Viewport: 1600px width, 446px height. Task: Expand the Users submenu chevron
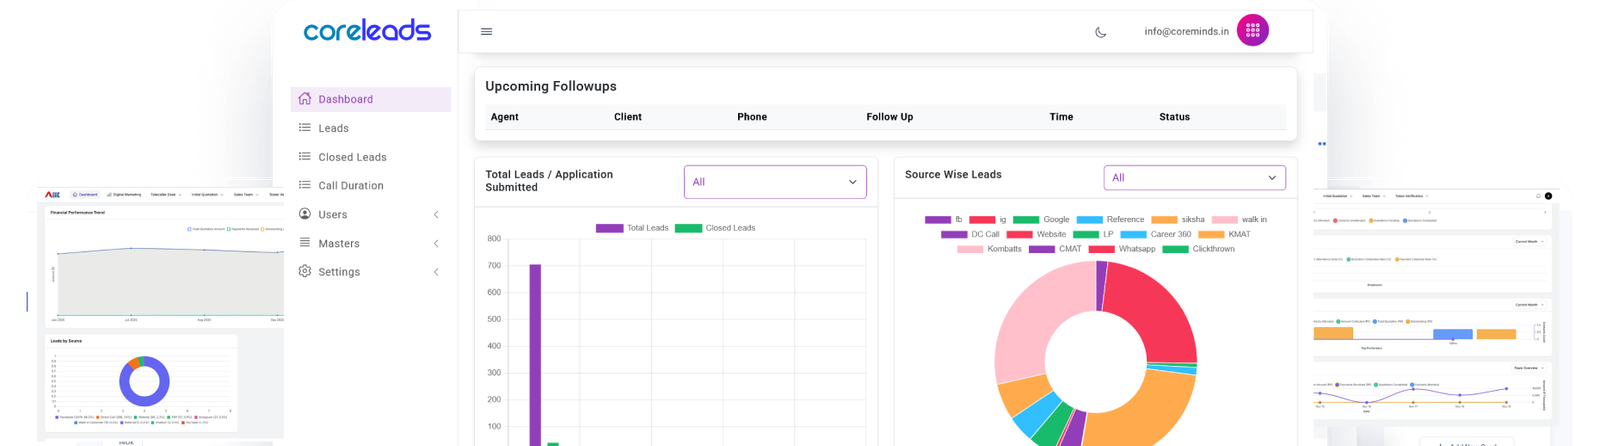(436, 215)
